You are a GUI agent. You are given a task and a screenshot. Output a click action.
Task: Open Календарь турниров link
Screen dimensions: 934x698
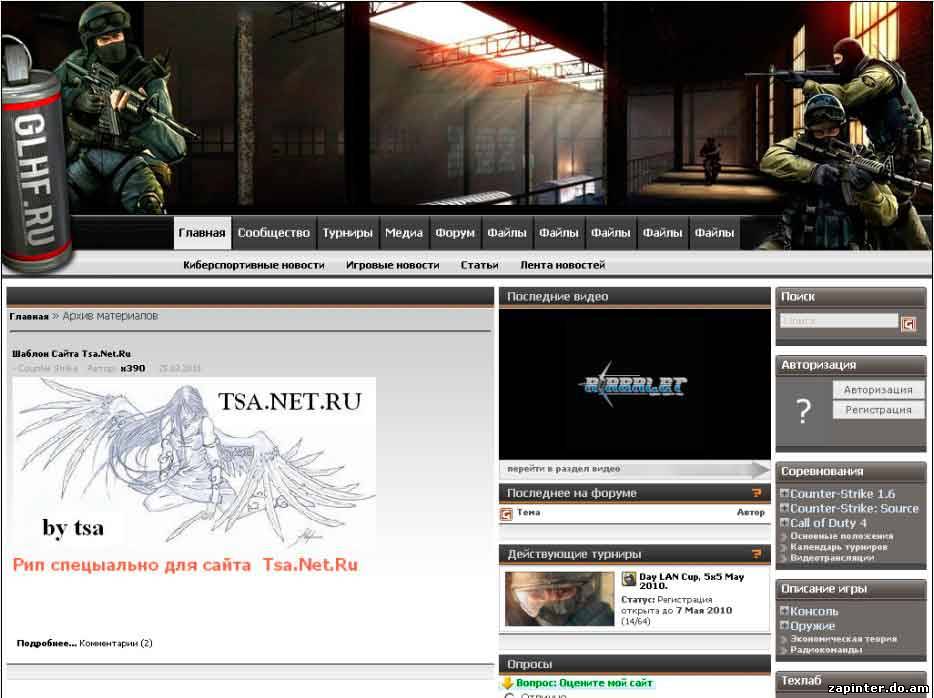click(839, 547)
